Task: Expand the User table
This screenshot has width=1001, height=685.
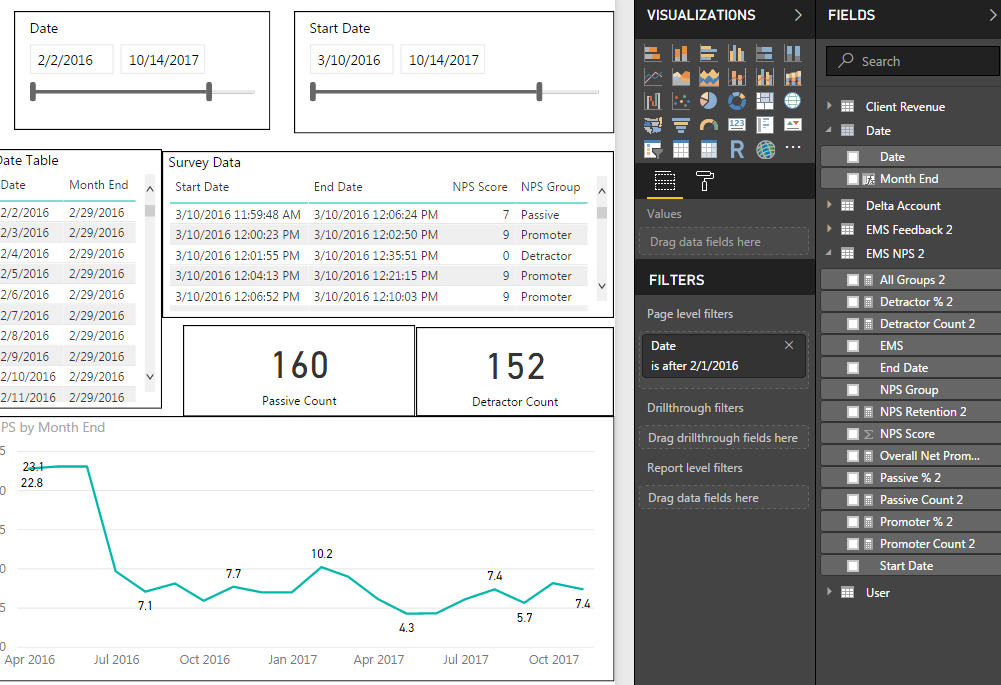Action: coord(829,592)
